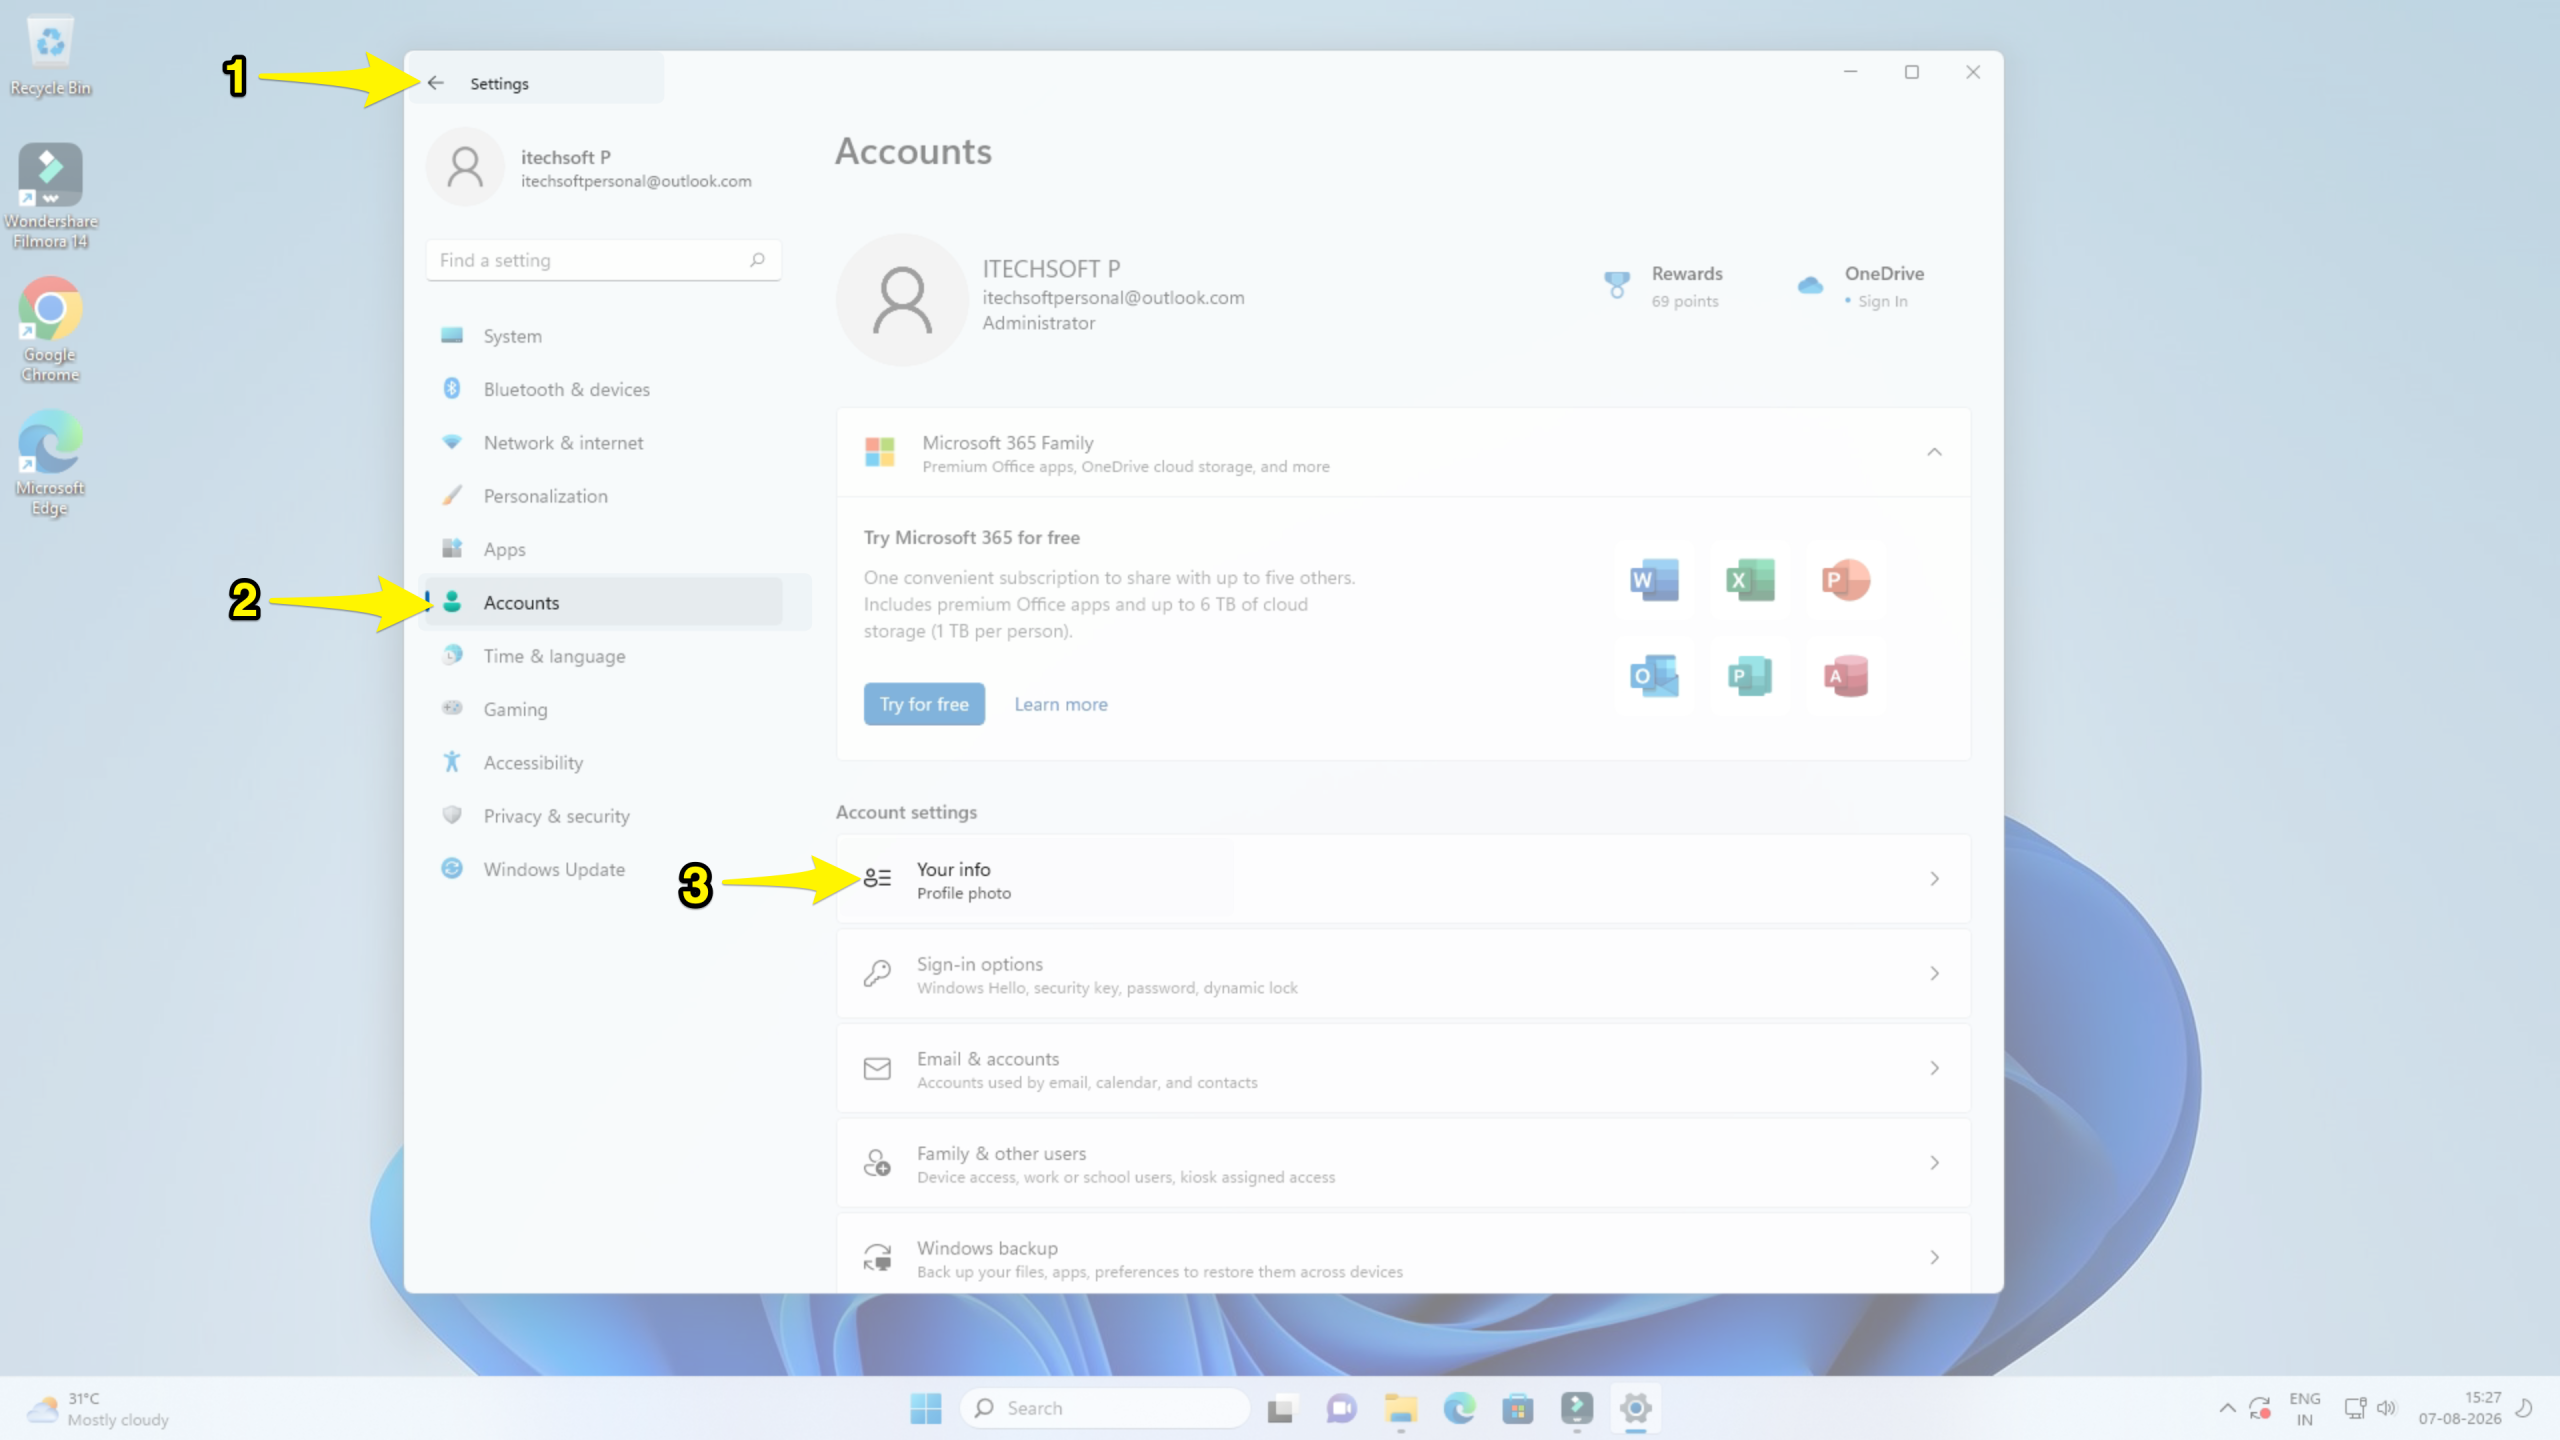Click the Outlook app icon

[x=1654, y=676]
